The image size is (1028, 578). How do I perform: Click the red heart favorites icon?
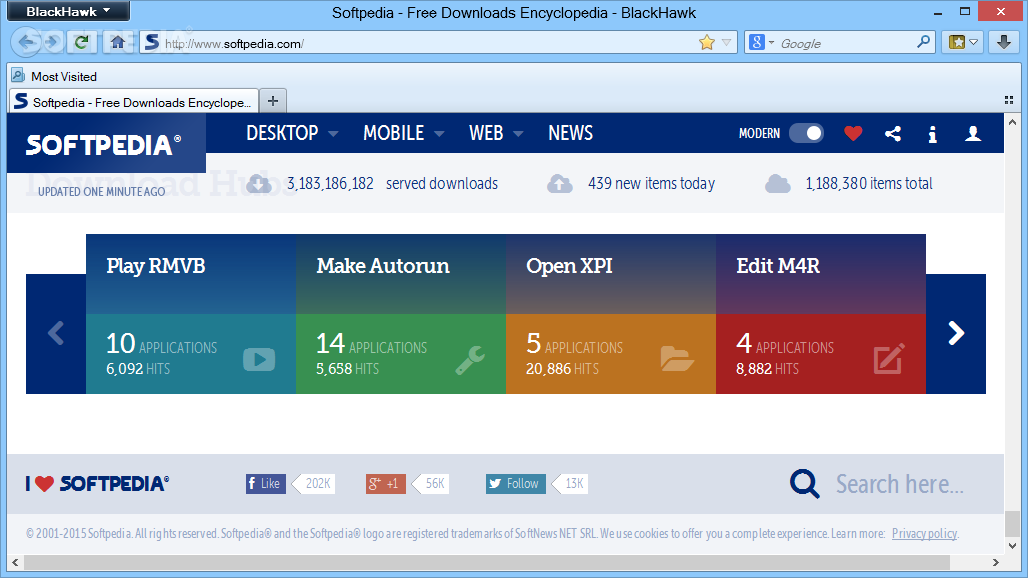(853, 134)
